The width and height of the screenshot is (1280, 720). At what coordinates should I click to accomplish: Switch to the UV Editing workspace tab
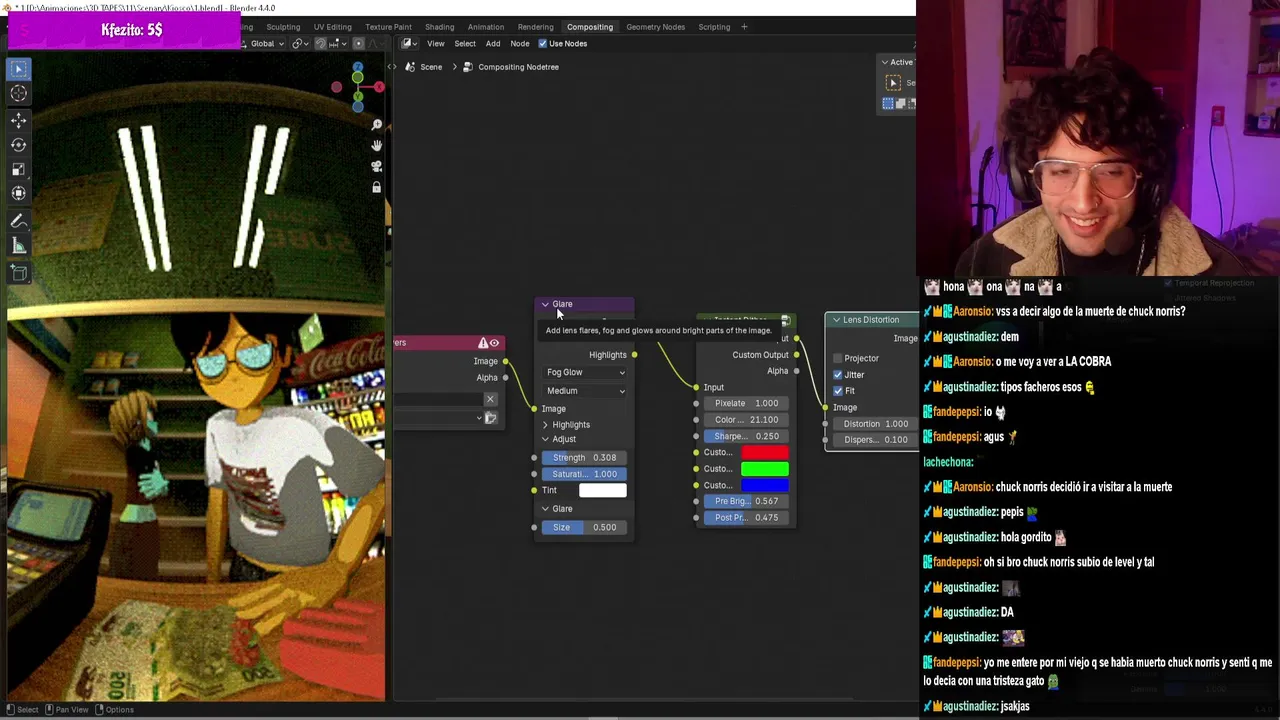point(332,27)
